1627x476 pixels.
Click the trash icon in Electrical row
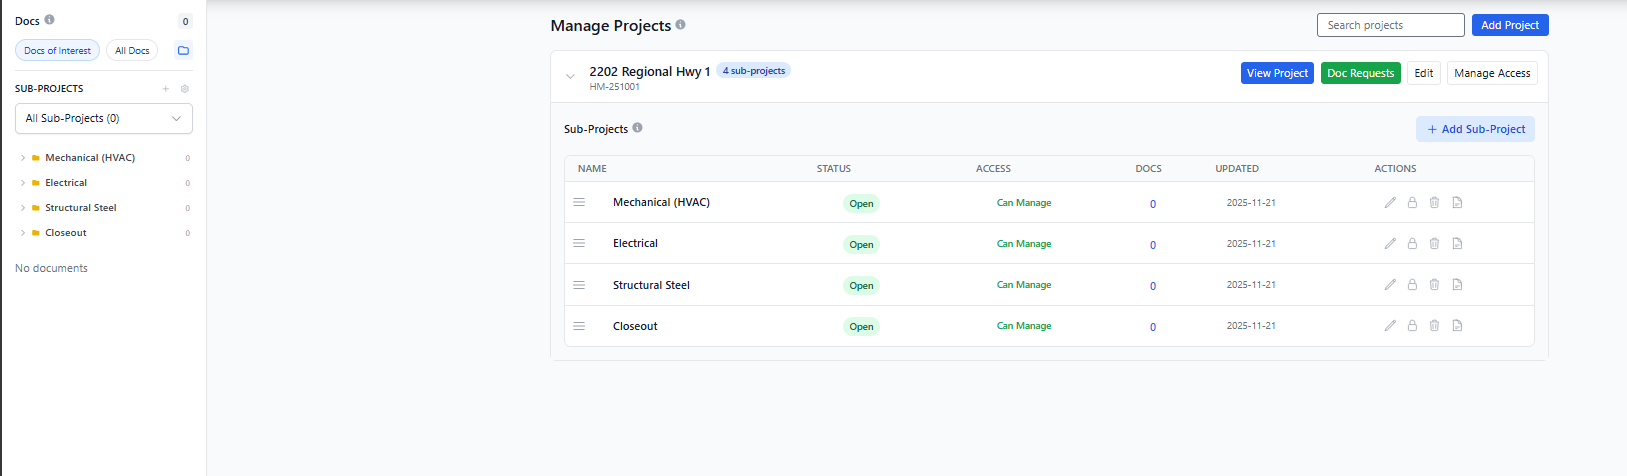(1434, 243)
